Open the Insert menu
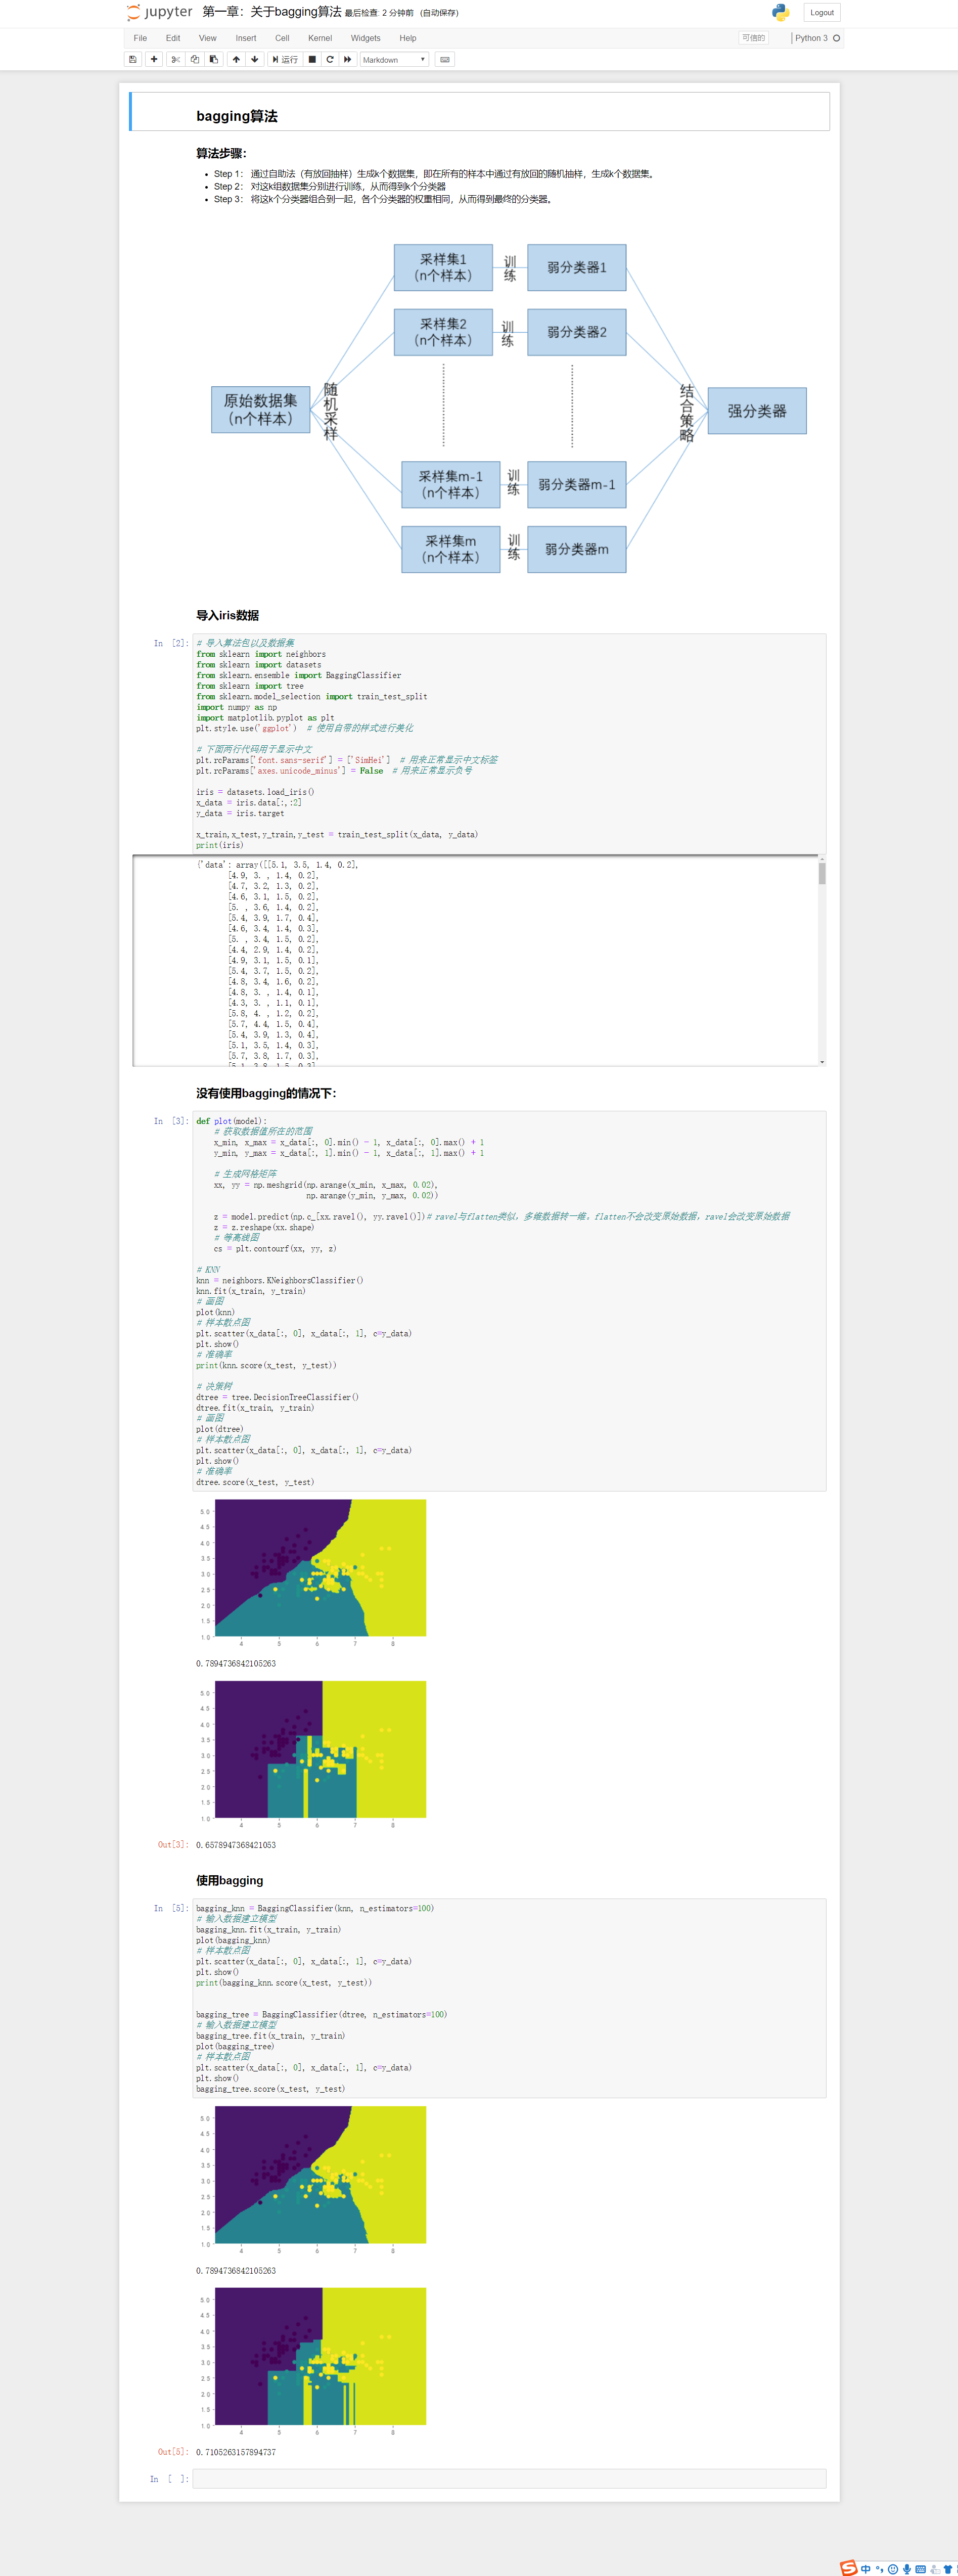Viewport: 958px width, 2576px height. pos(246,38)
